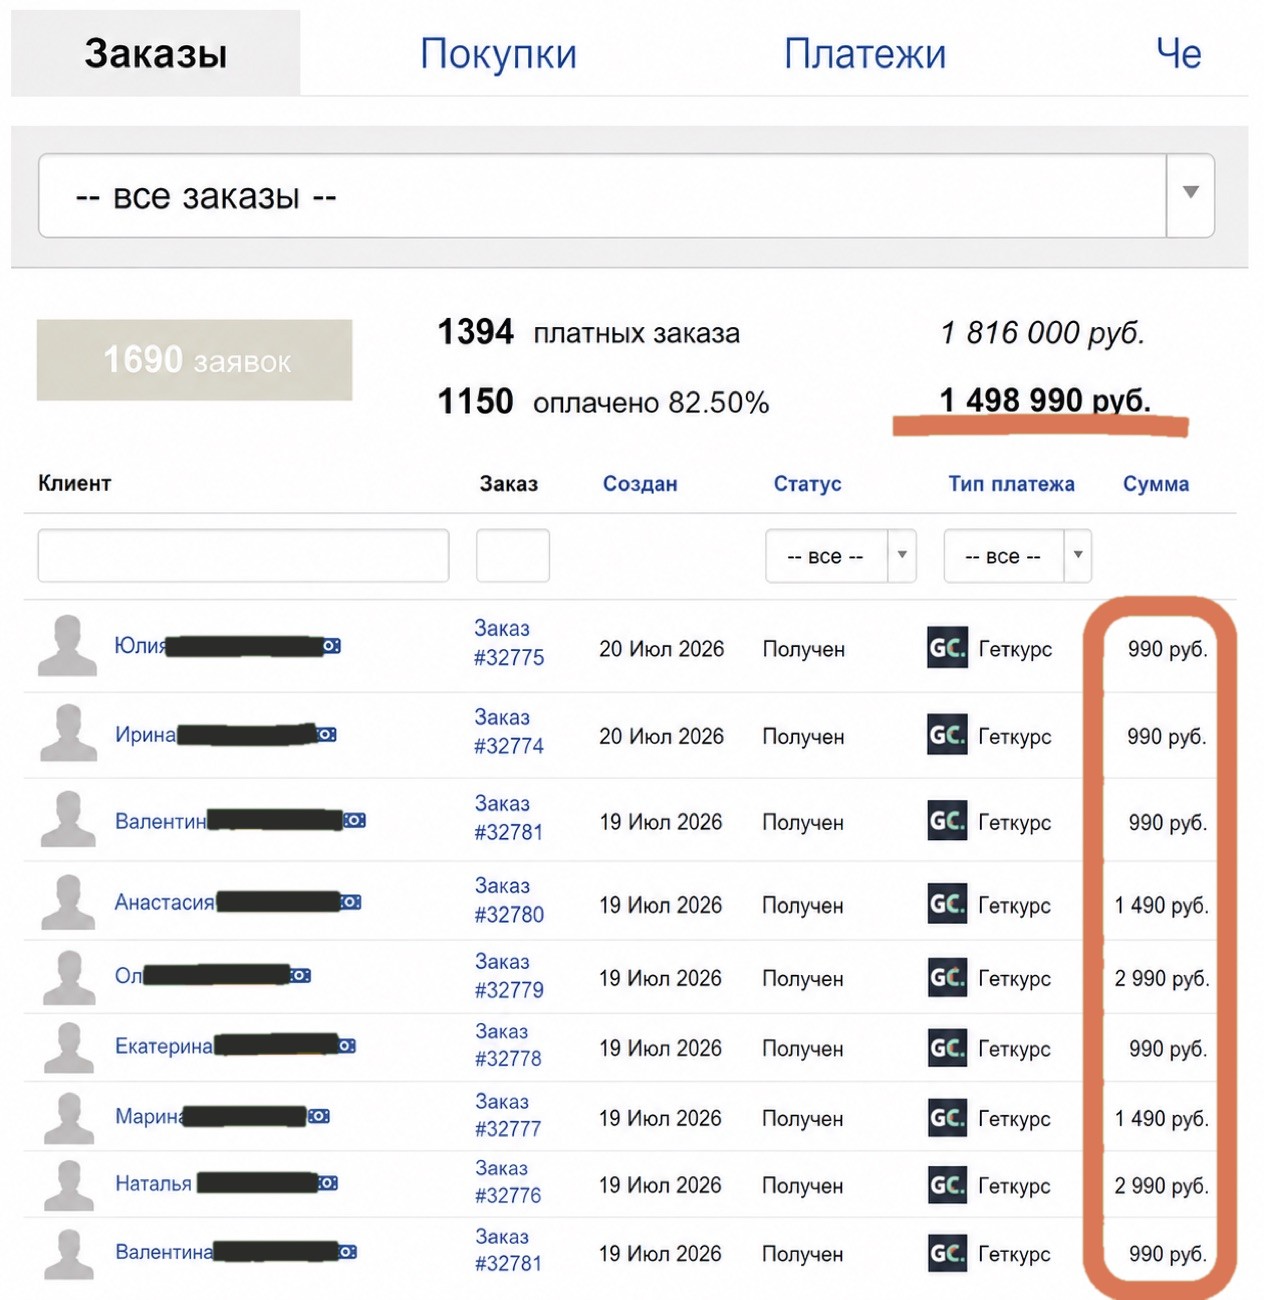Viewport: 1264px width, 1300px height.
Task: Click Ирина's avatar icon
Action: point(67,733)
